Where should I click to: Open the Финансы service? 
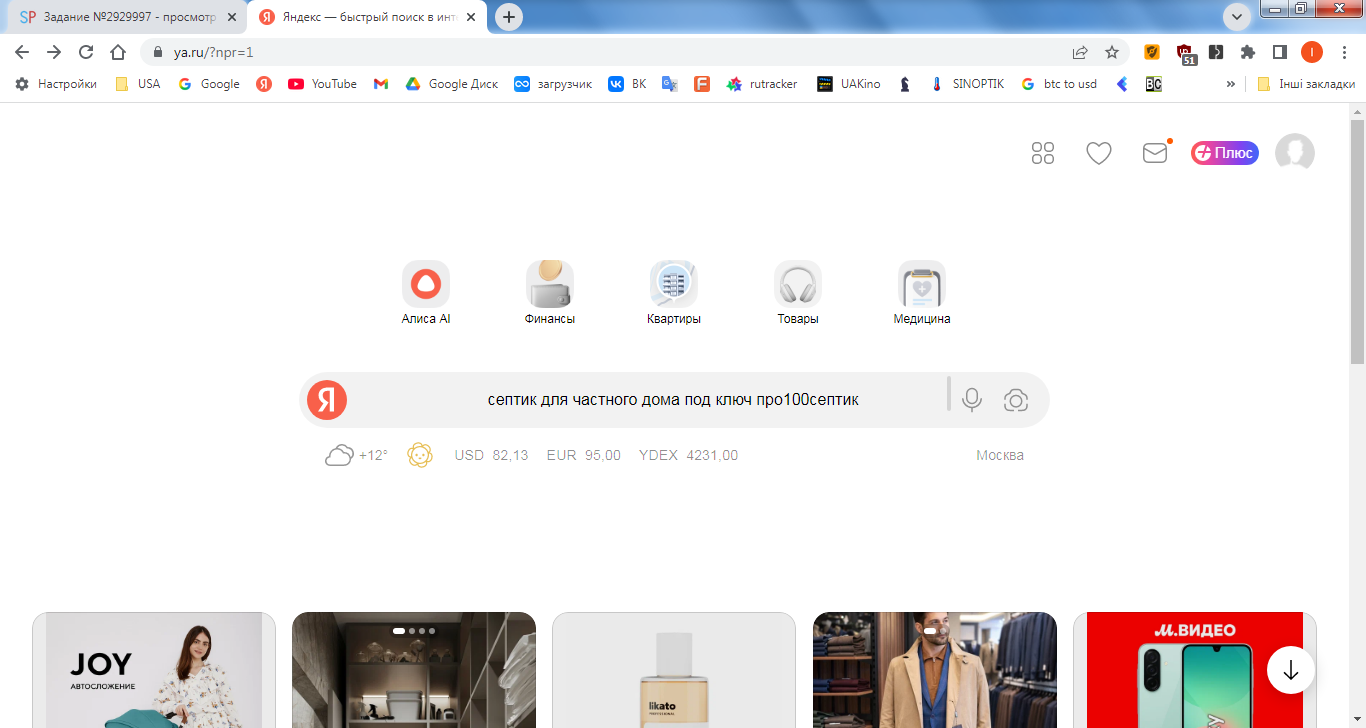tap(550, 293)
